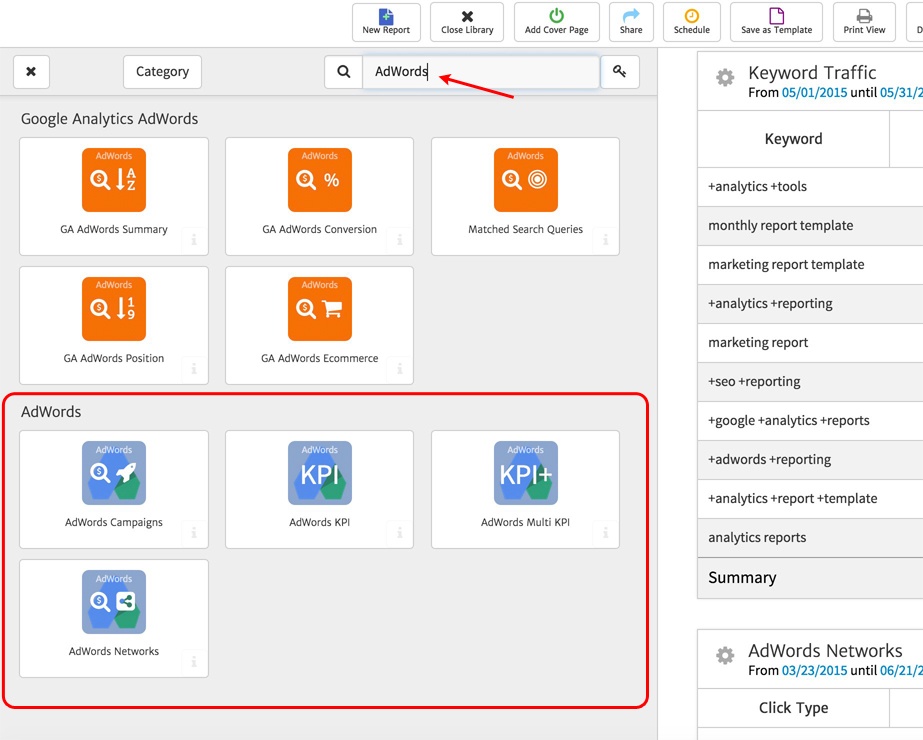Open options menu on AdWords Campaigns tile

pos(194,534)
